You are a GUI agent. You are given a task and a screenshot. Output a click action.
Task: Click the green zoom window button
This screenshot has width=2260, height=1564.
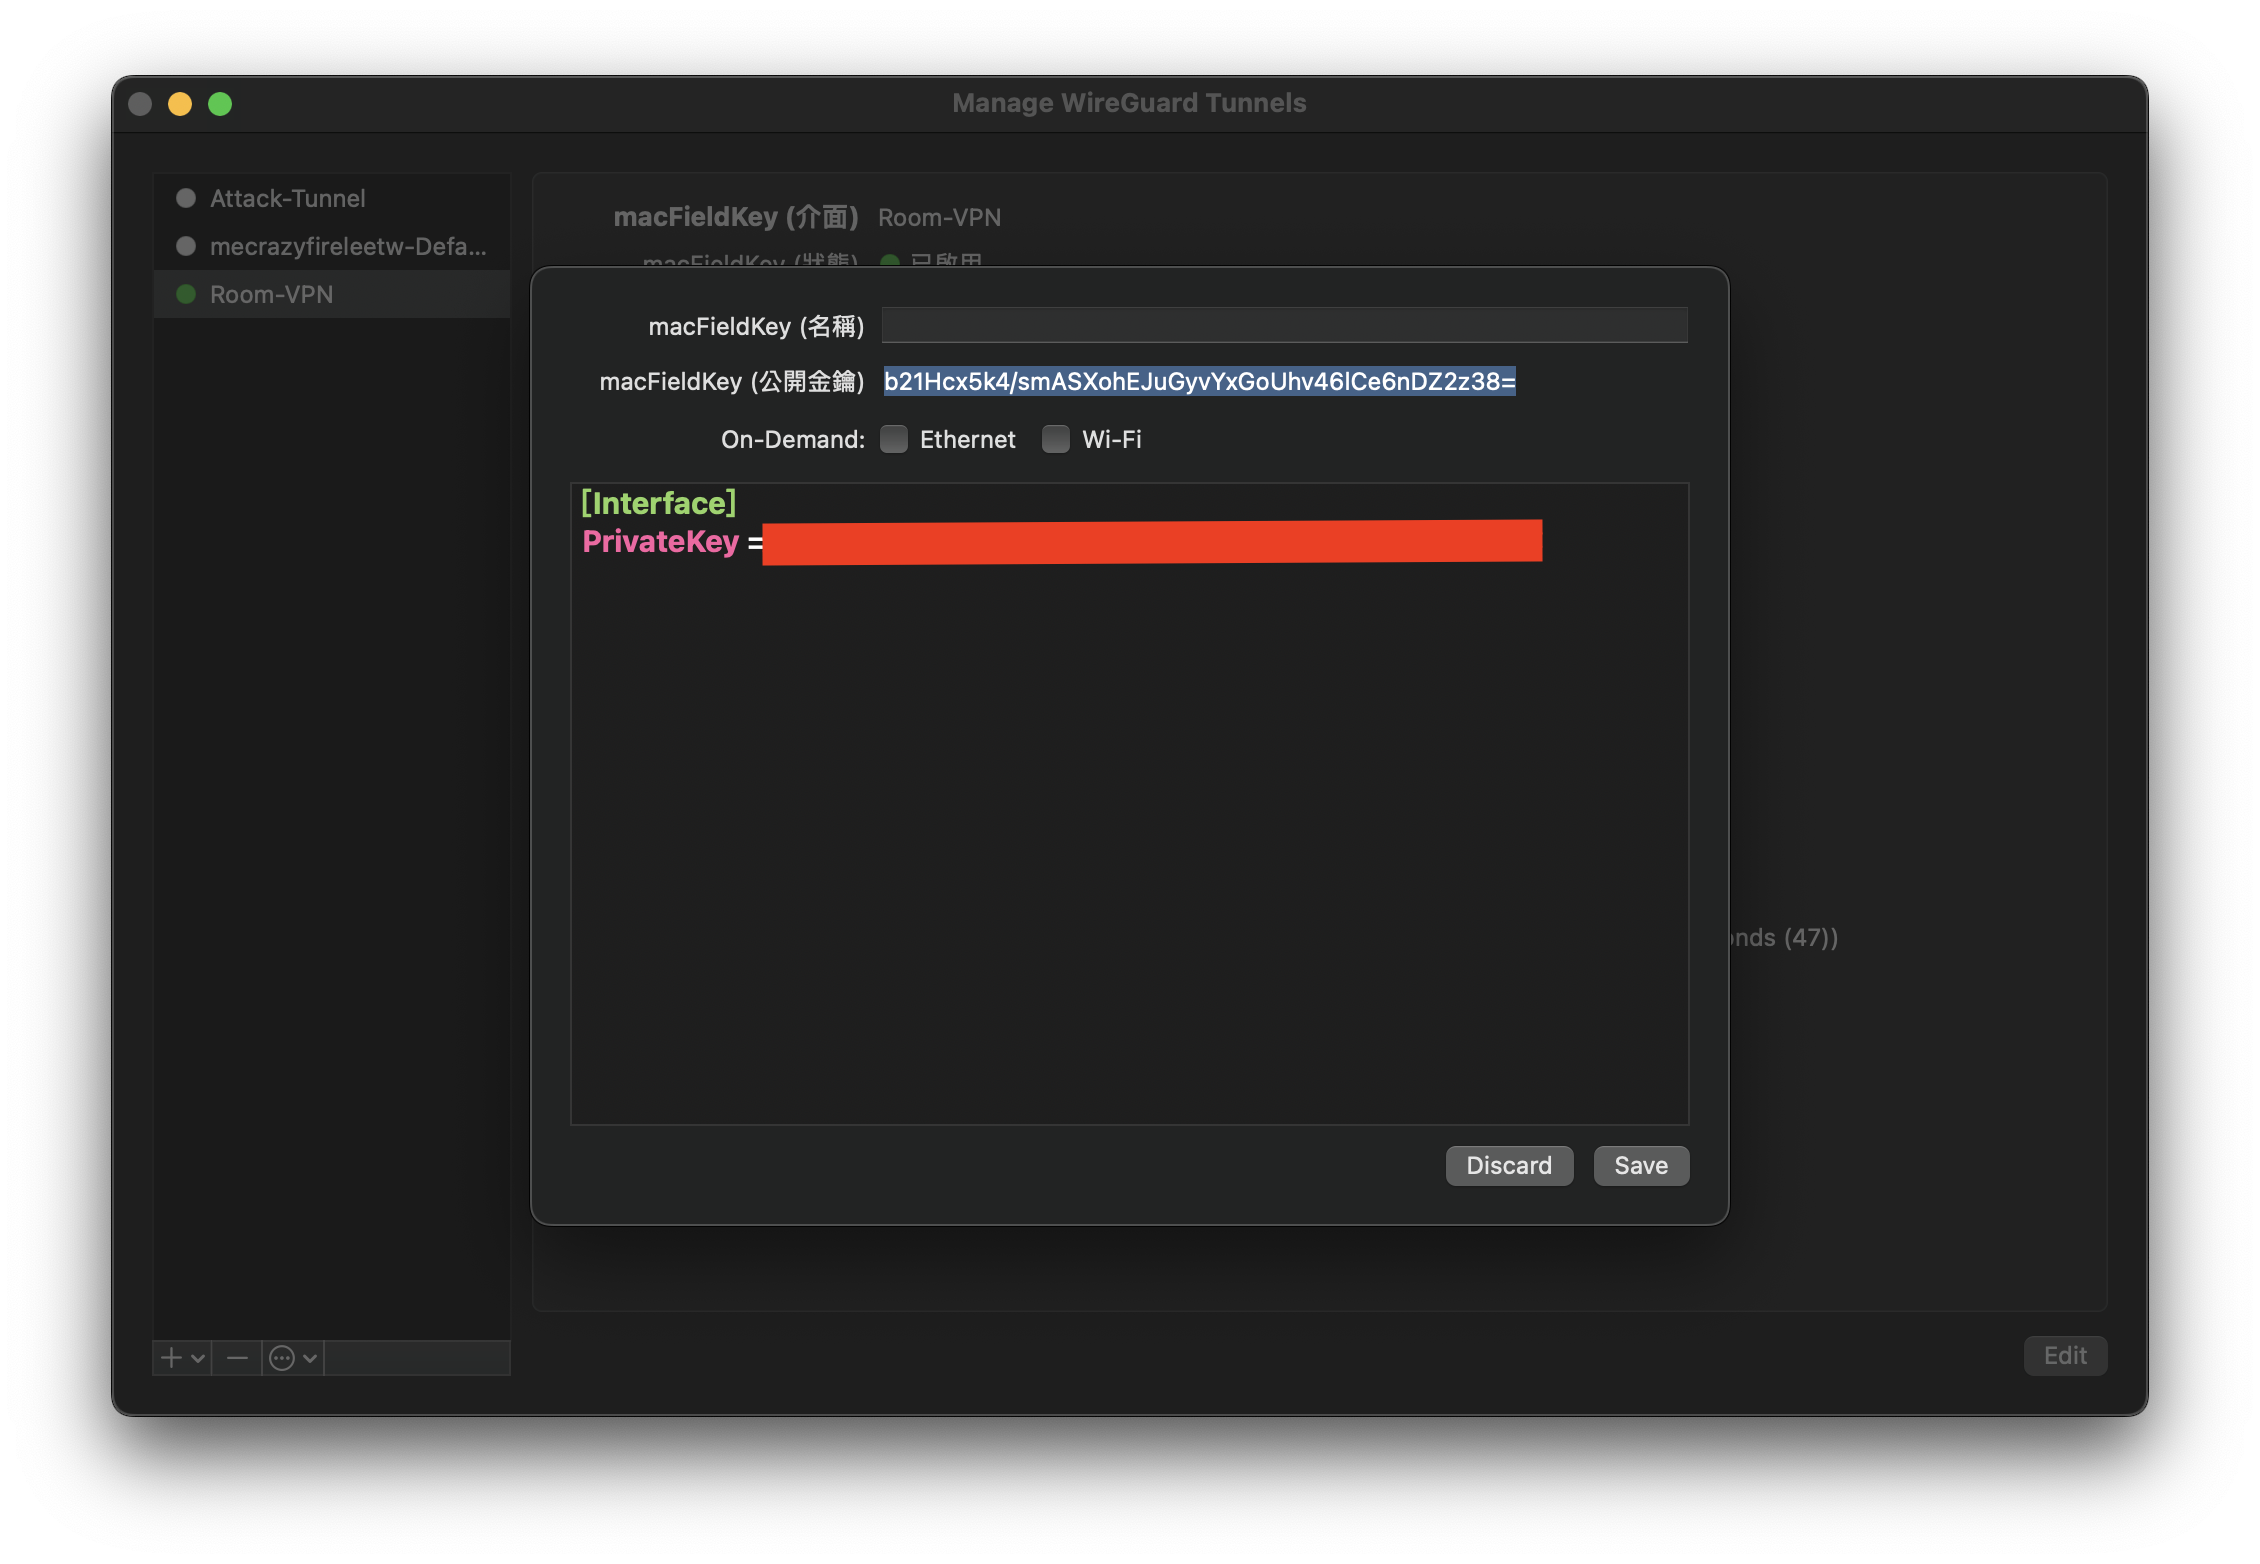pyautogui.click(x=220, y=104)
